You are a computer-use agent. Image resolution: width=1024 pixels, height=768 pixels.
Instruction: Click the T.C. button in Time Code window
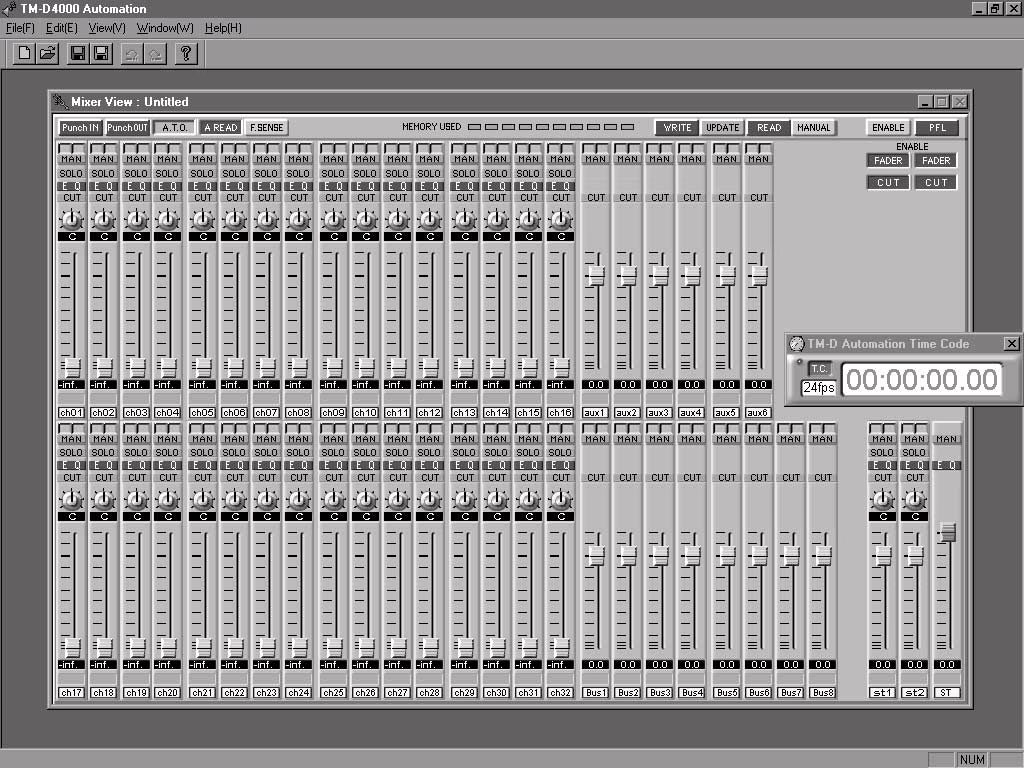(x=819, y=369)
